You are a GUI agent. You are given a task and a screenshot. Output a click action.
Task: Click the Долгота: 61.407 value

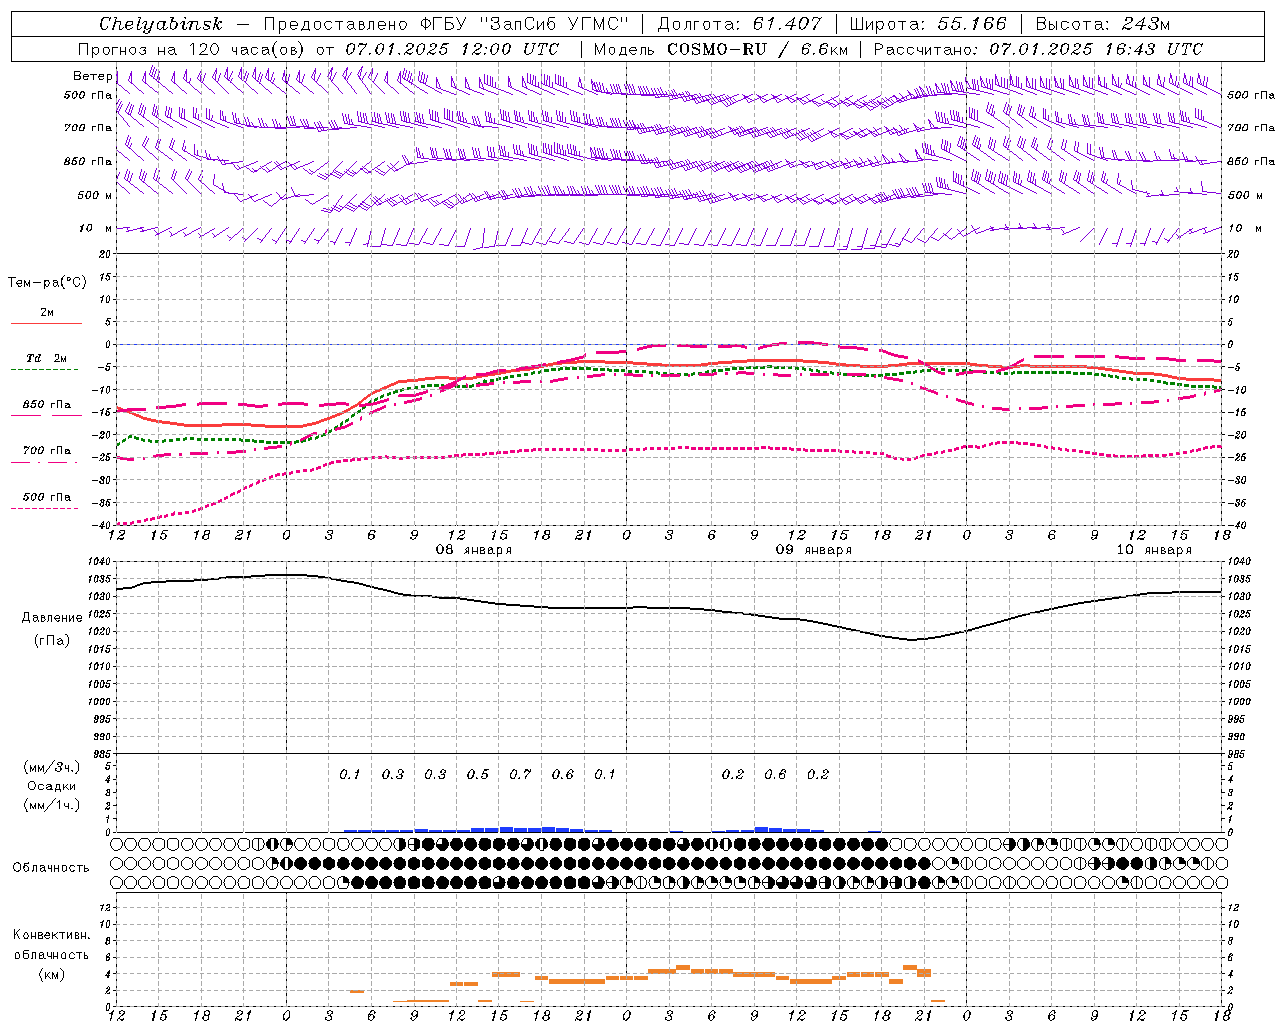(x=739, y=24)
